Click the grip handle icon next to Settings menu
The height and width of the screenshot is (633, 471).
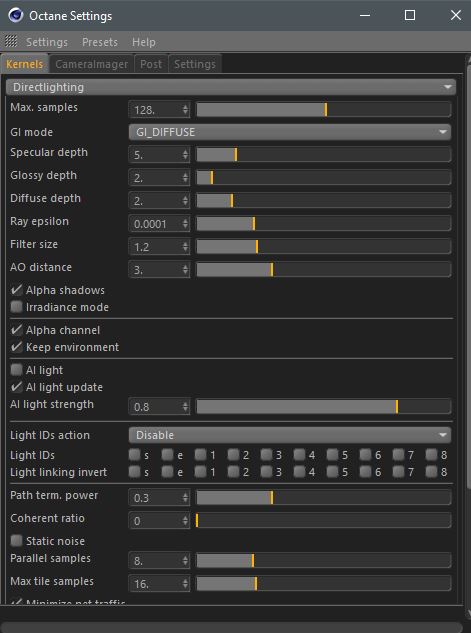click(x=11, y=41)
